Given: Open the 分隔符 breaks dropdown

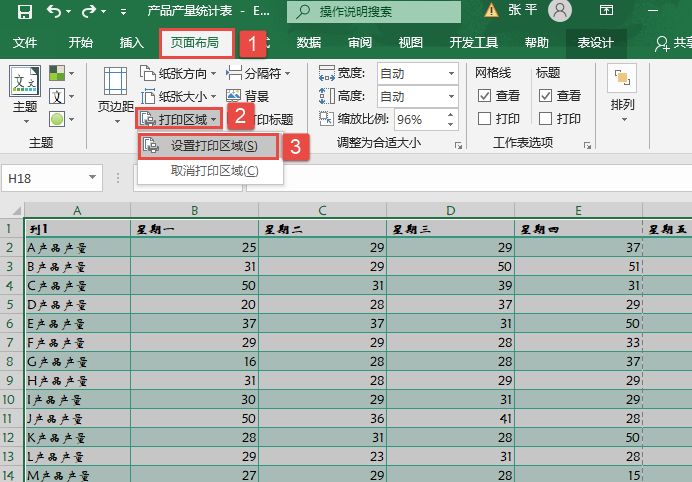Looking at the screenshot, I should pyautogui.click(x=258, y=73).
